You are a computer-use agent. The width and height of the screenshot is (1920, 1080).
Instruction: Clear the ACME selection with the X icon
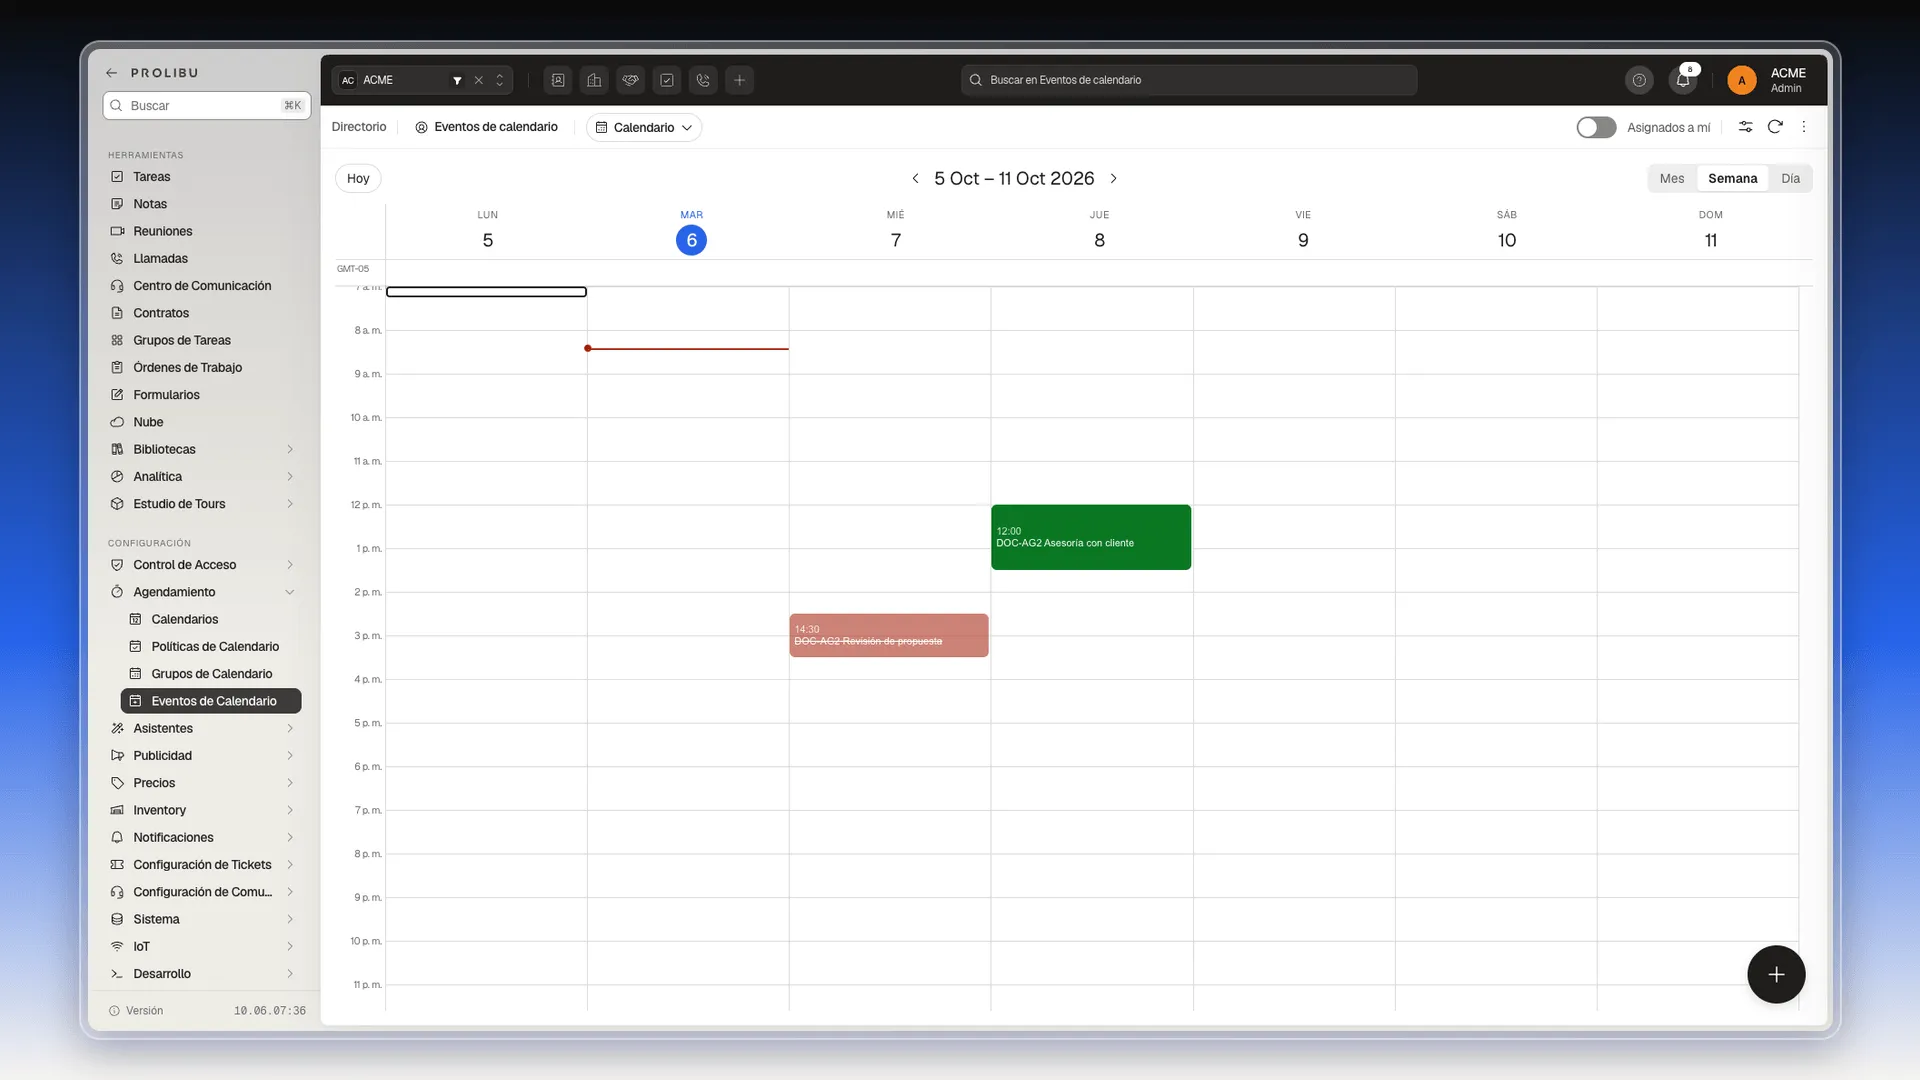pyautogui.click(x=478, y=80)
